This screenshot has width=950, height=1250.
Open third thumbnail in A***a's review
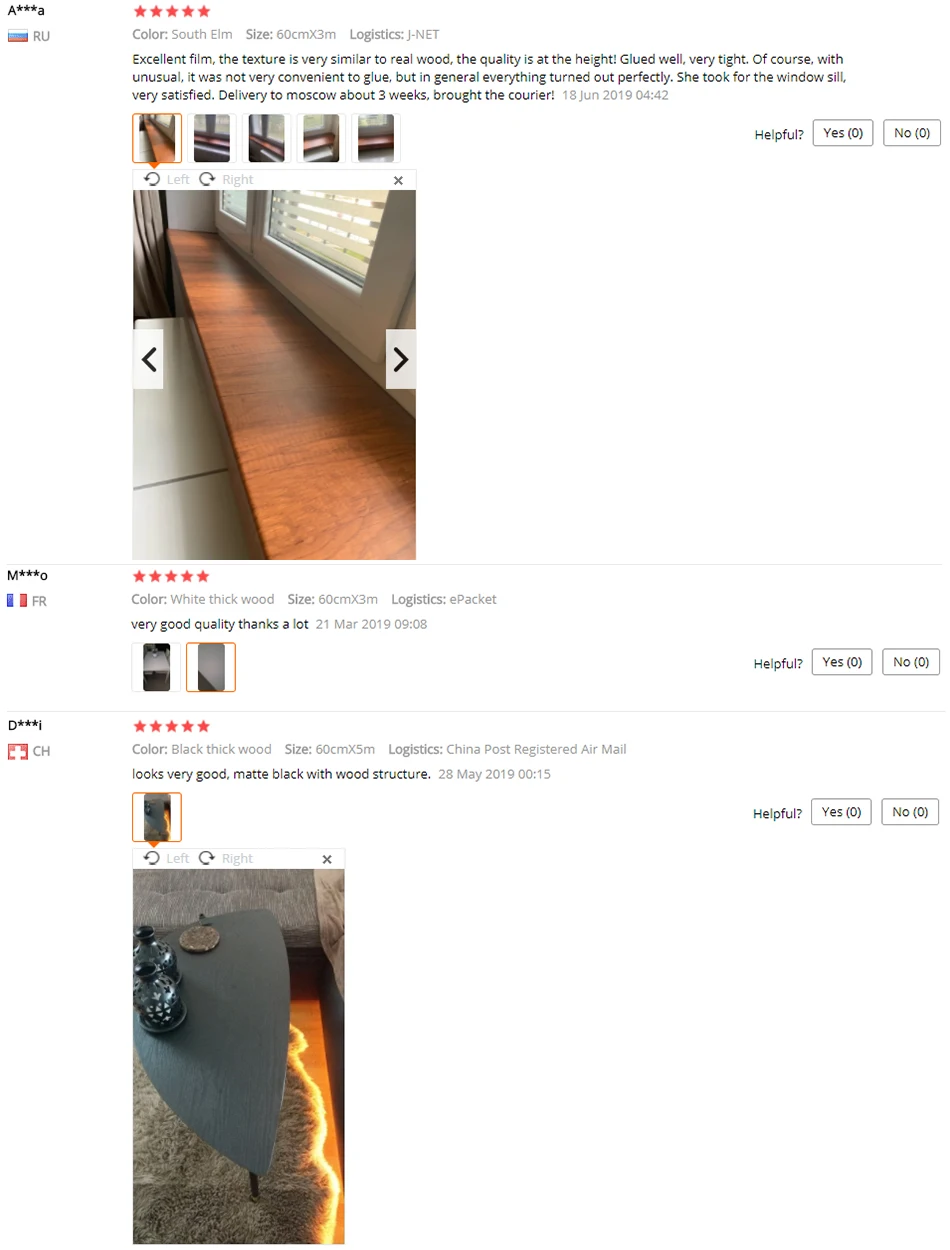266,138
